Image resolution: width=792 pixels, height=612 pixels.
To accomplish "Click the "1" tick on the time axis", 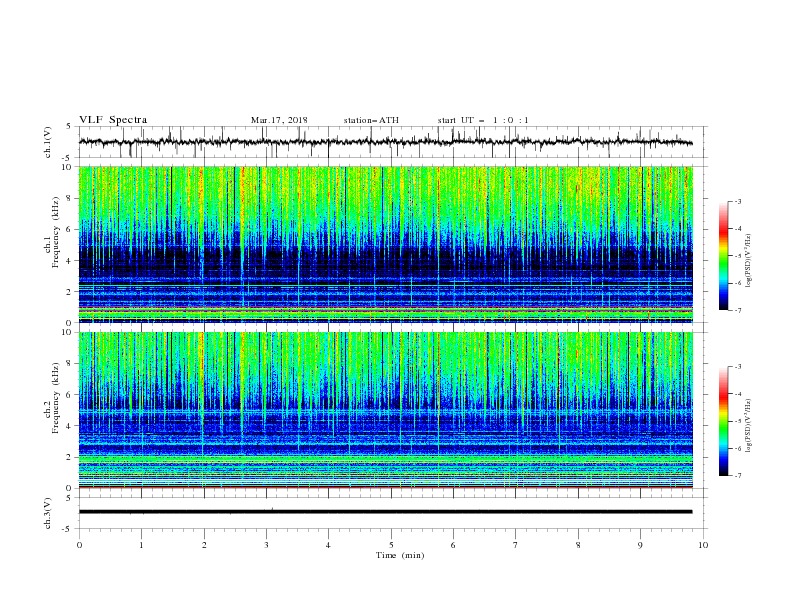I will [141, 545].
